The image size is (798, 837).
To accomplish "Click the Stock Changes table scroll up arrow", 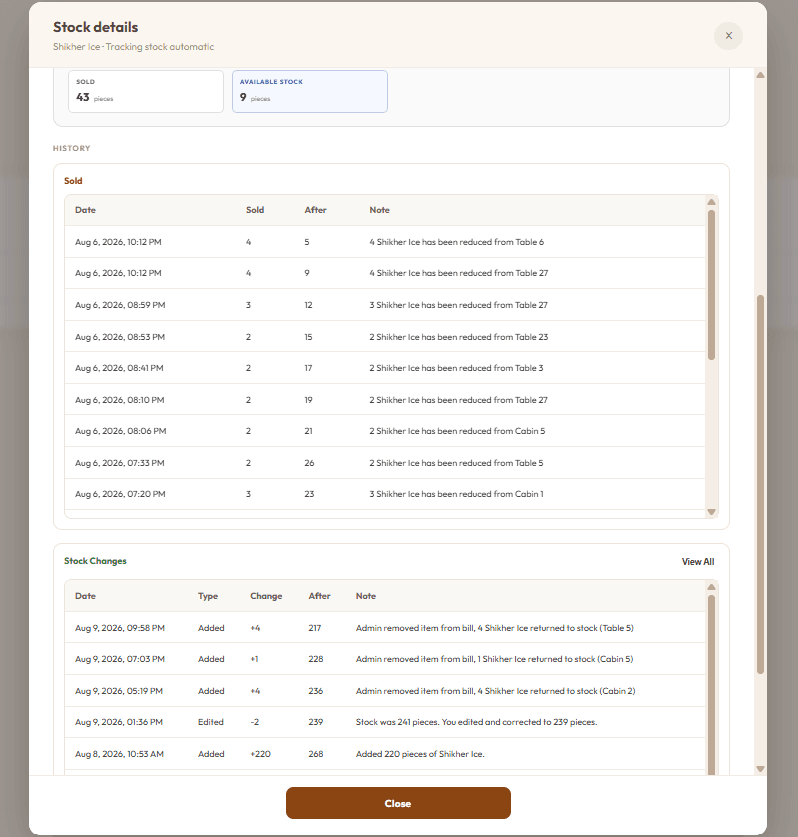I will (711, 587).
